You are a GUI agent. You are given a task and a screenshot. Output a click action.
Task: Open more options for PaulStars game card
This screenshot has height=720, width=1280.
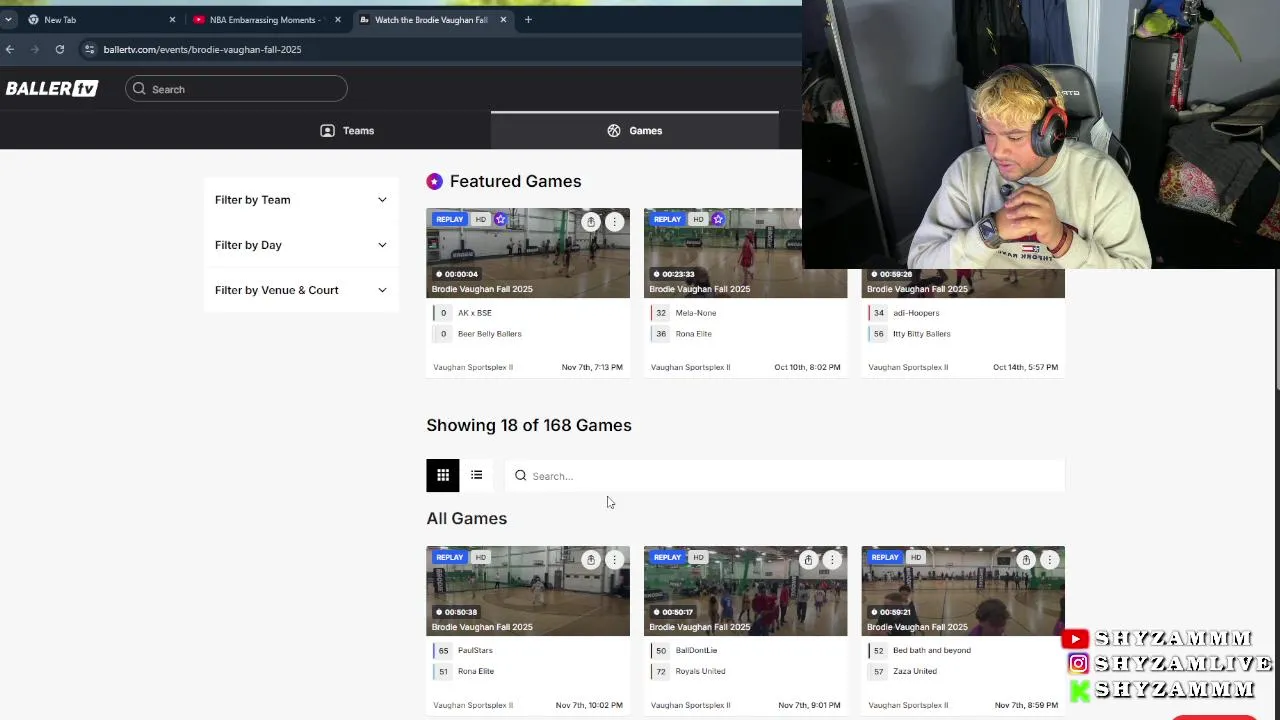[614, 560]
